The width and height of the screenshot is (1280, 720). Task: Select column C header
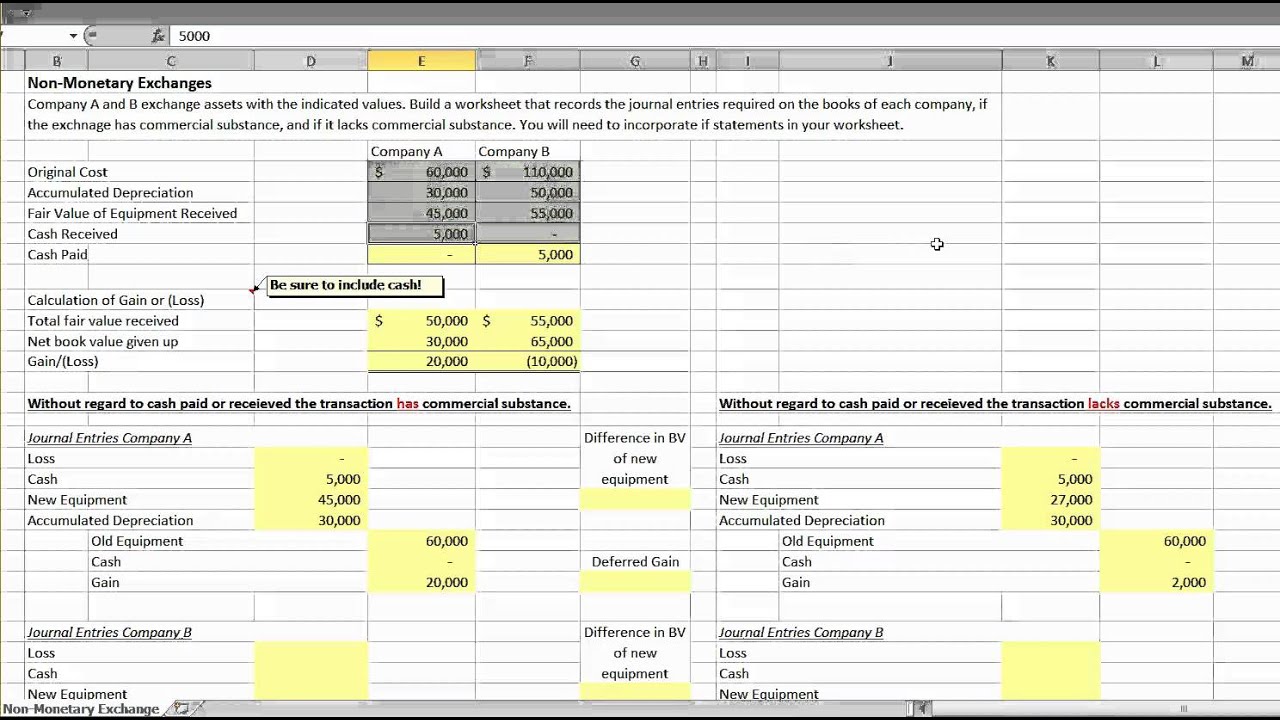coord(171,62)
